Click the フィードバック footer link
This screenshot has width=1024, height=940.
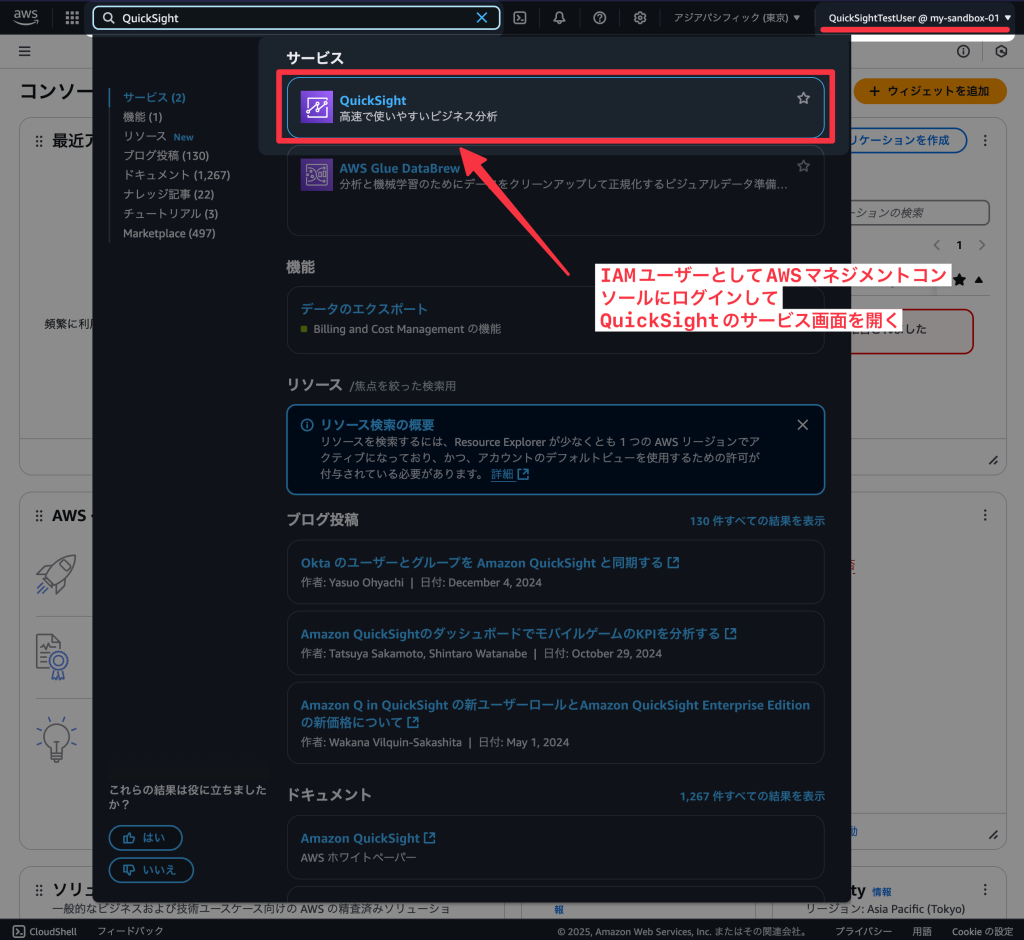(x=130, y=931)
